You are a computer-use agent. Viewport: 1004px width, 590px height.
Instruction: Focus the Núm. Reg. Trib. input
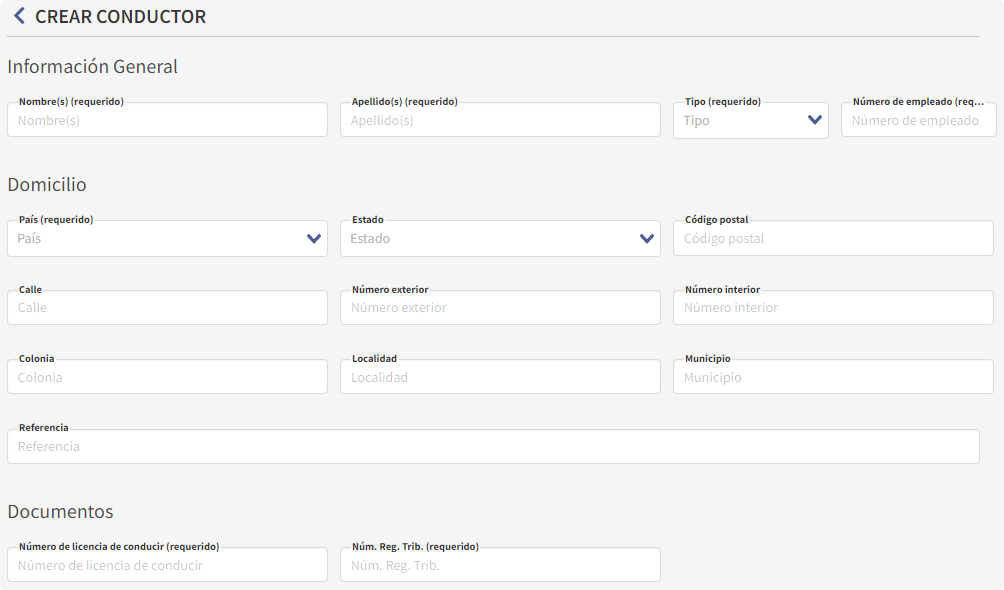click(500, 566)
